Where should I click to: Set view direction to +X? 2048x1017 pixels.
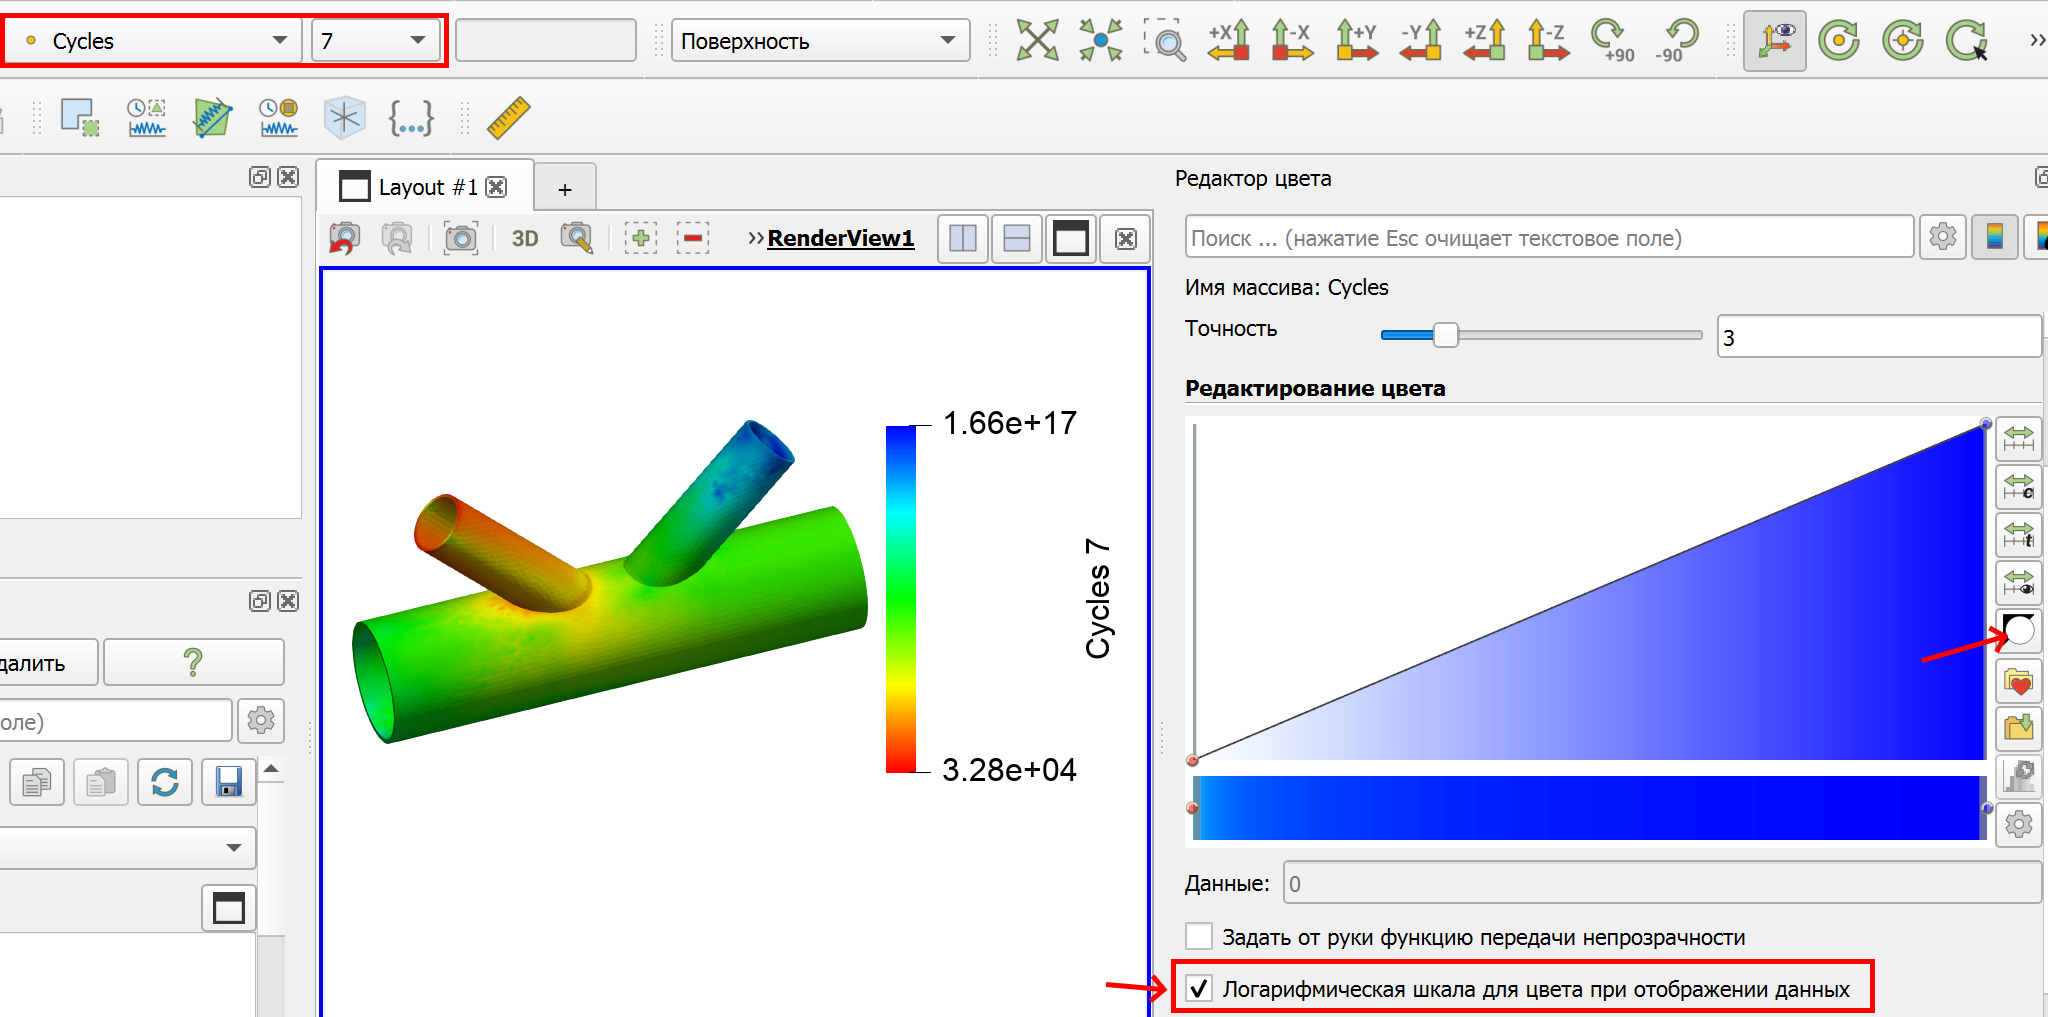(1229, 41)
